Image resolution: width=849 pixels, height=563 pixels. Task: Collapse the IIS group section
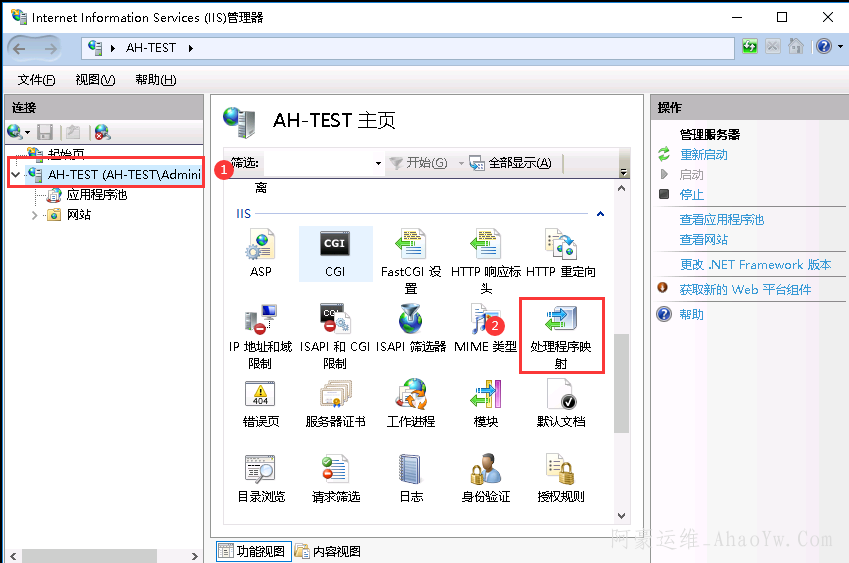(x=600, y=214)
